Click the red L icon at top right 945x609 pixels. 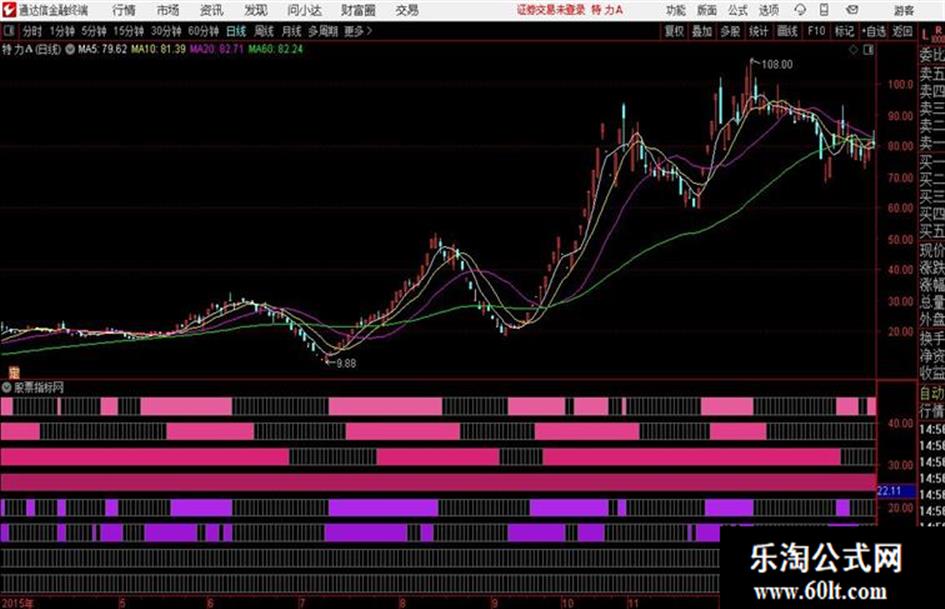[925, 35]
